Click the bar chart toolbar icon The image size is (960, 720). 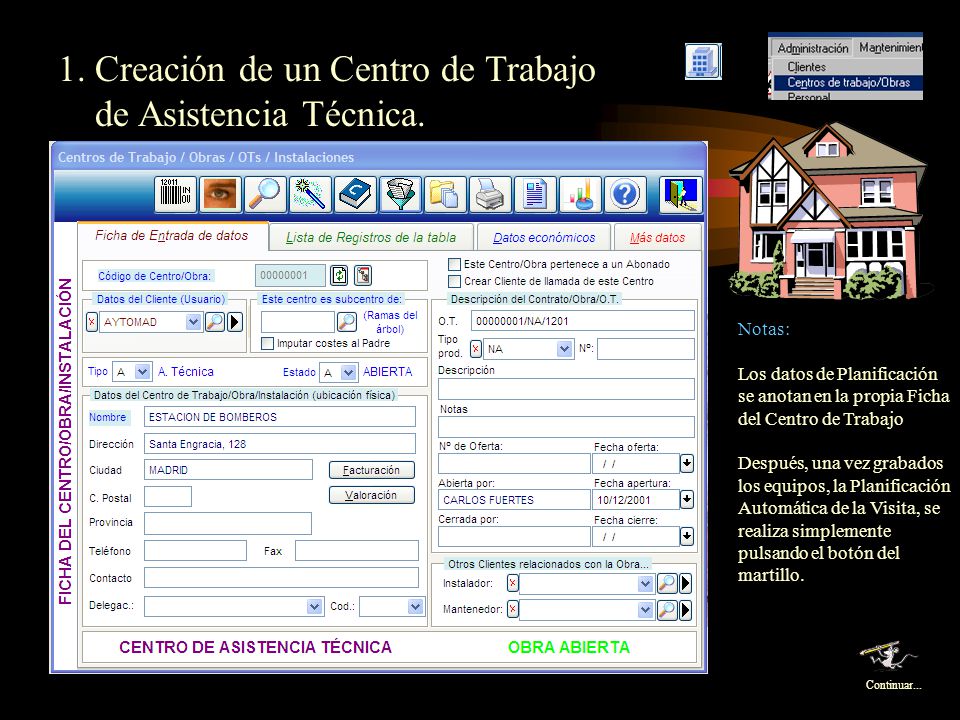[580, 195]
